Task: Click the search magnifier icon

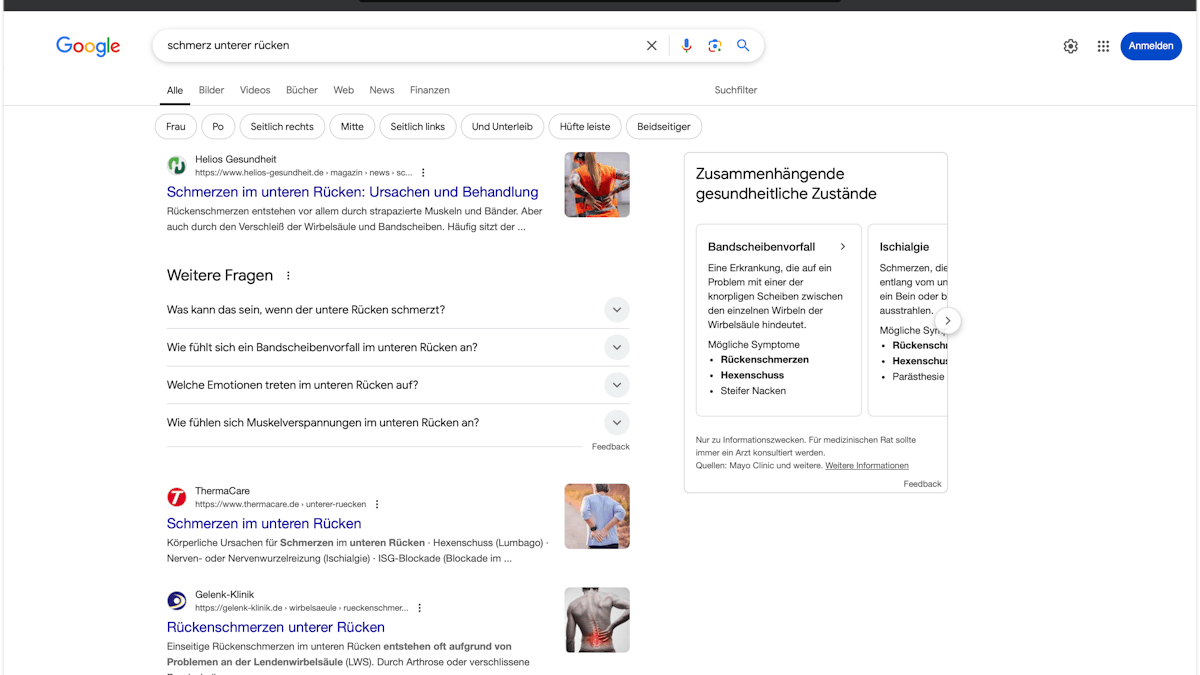Action: (743, 45)
